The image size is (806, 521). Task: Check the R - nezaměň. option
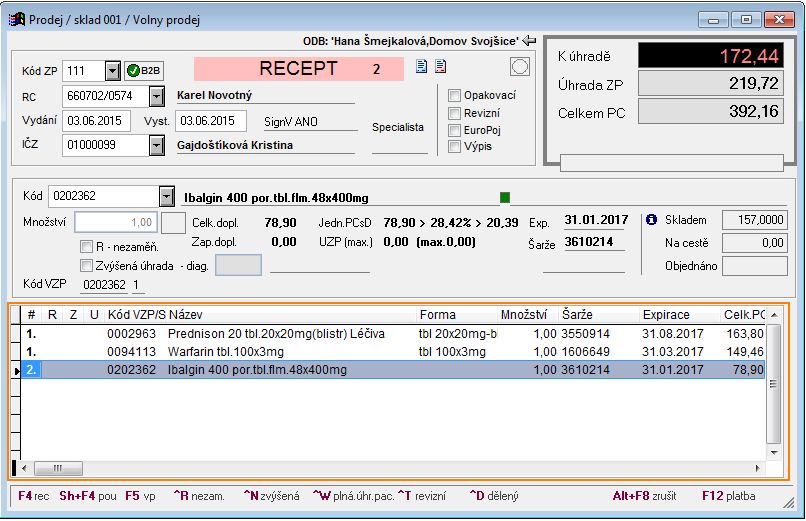86,246
